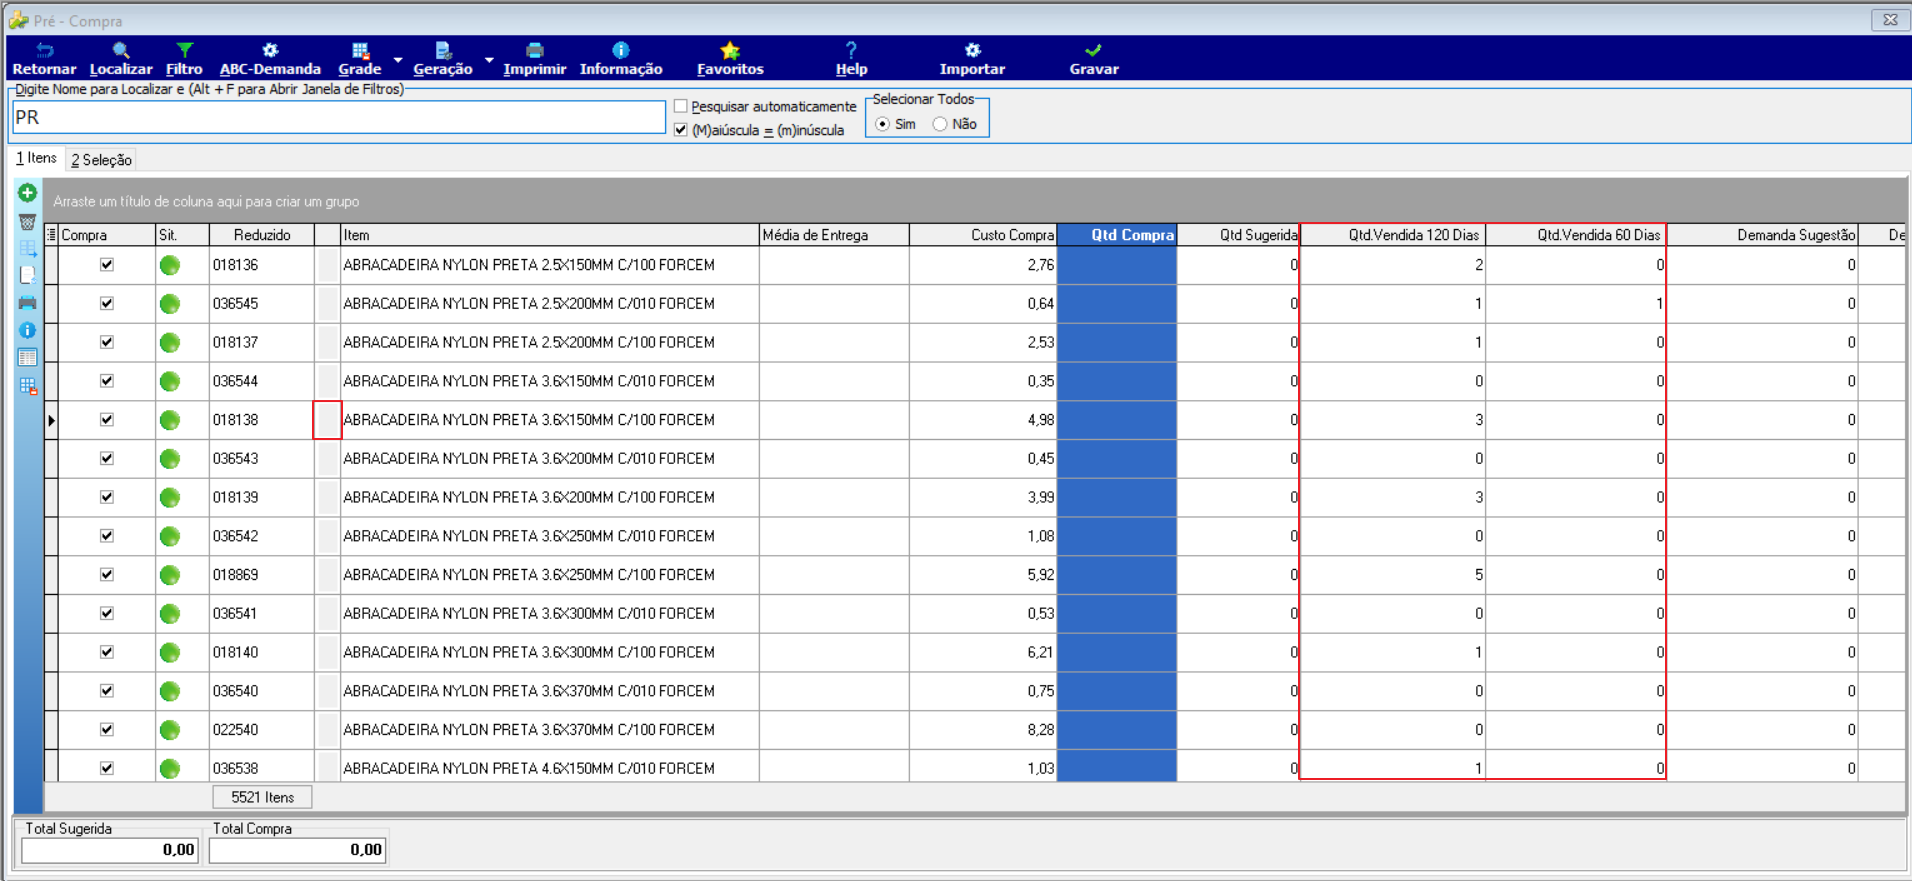Screen dimensions: 1912x881
Task: Click the trash bin icon in sidebar
Action: 27,221
